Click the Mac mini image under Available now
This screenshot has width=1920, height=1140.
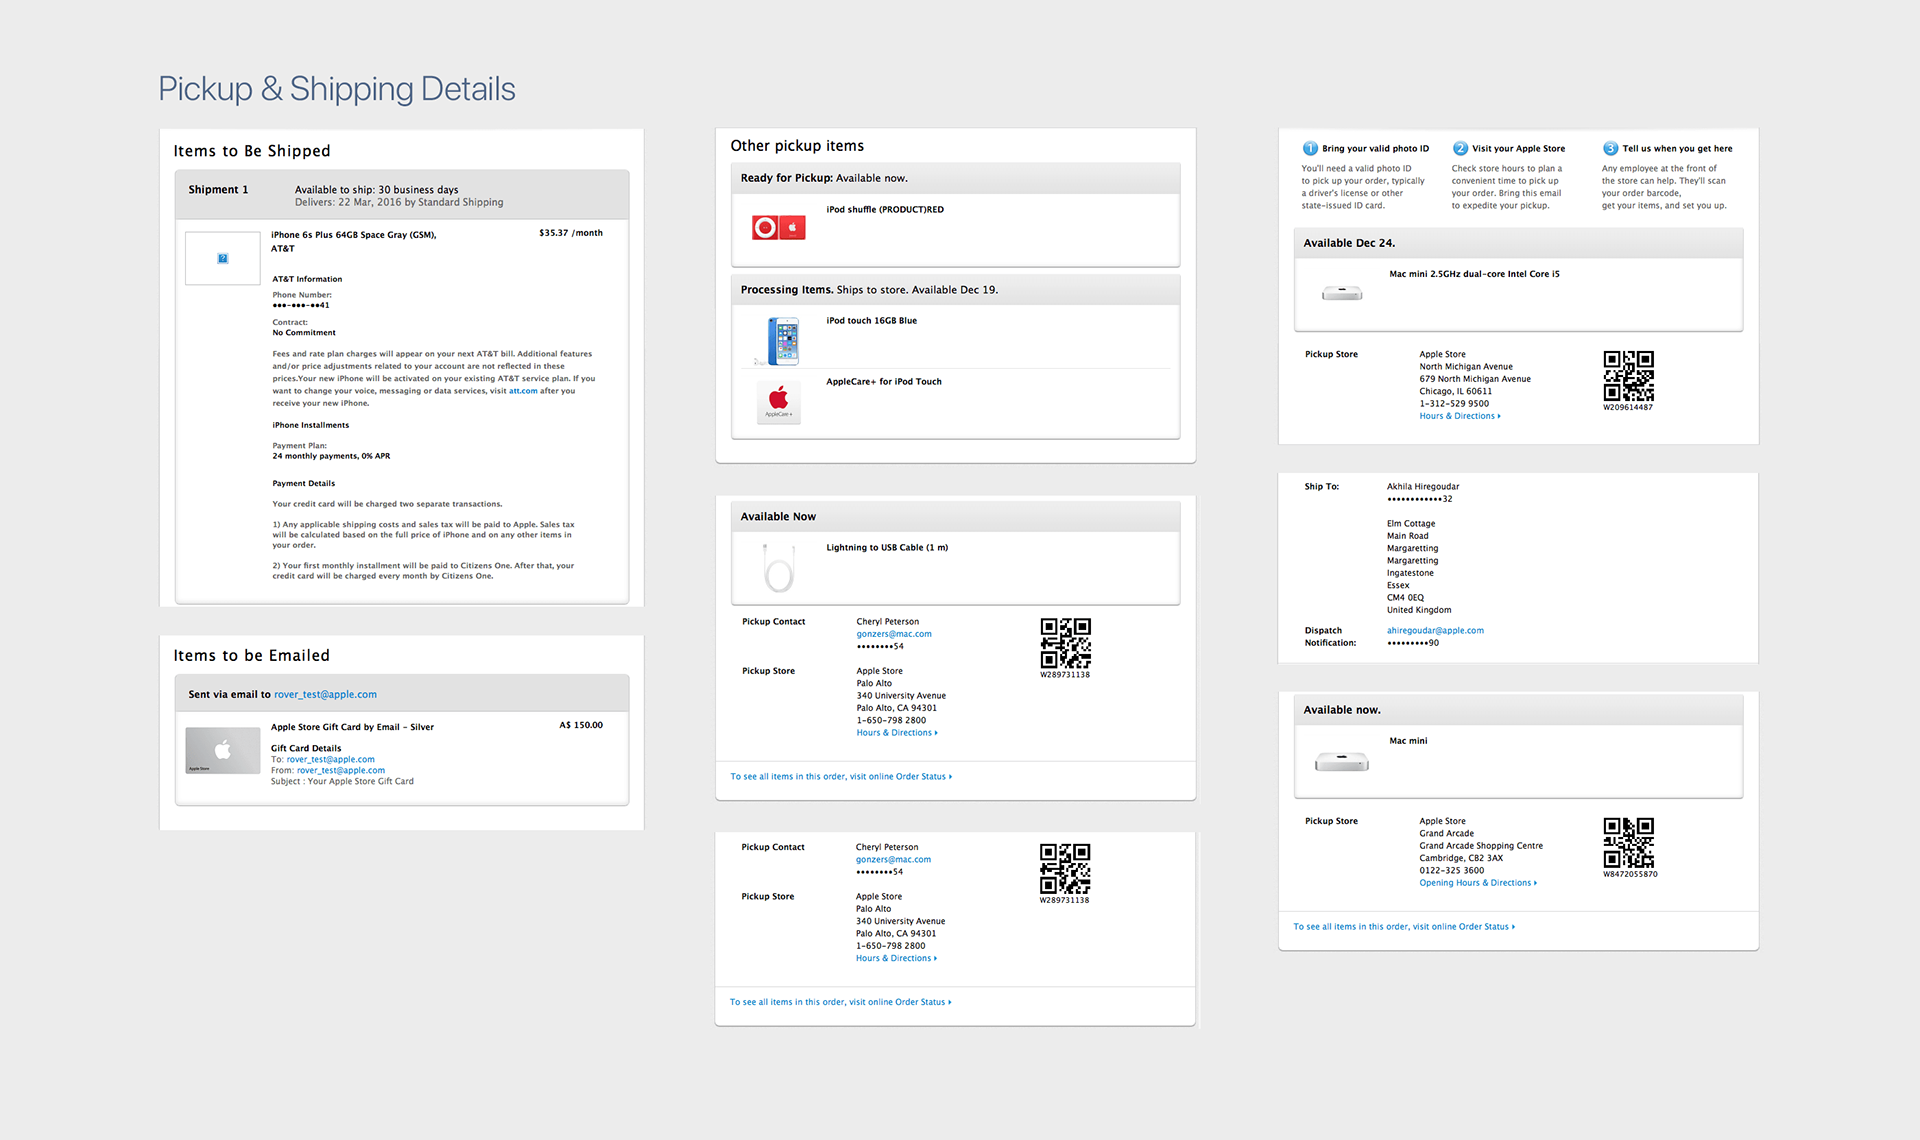pyautogui.click(x=1342, y=762)
